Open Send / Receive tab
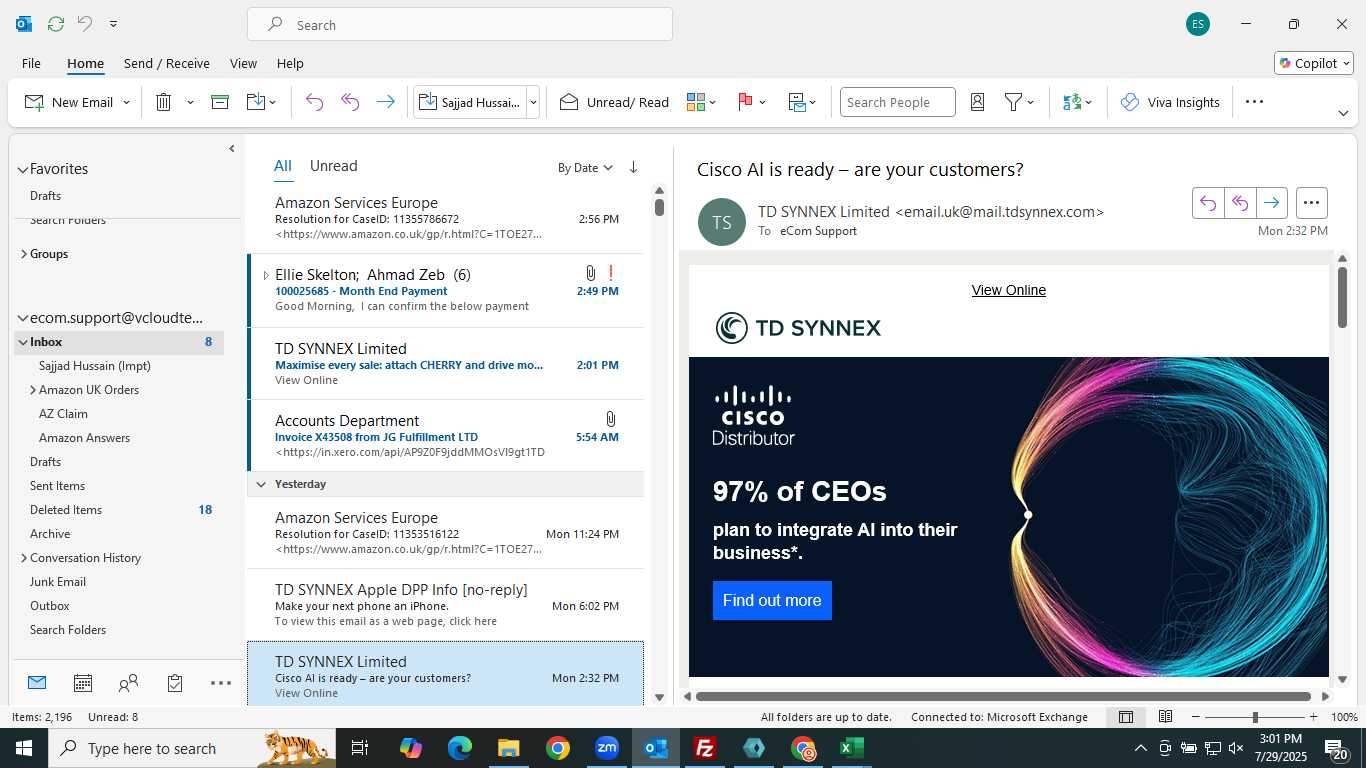 tap(167, 63)
